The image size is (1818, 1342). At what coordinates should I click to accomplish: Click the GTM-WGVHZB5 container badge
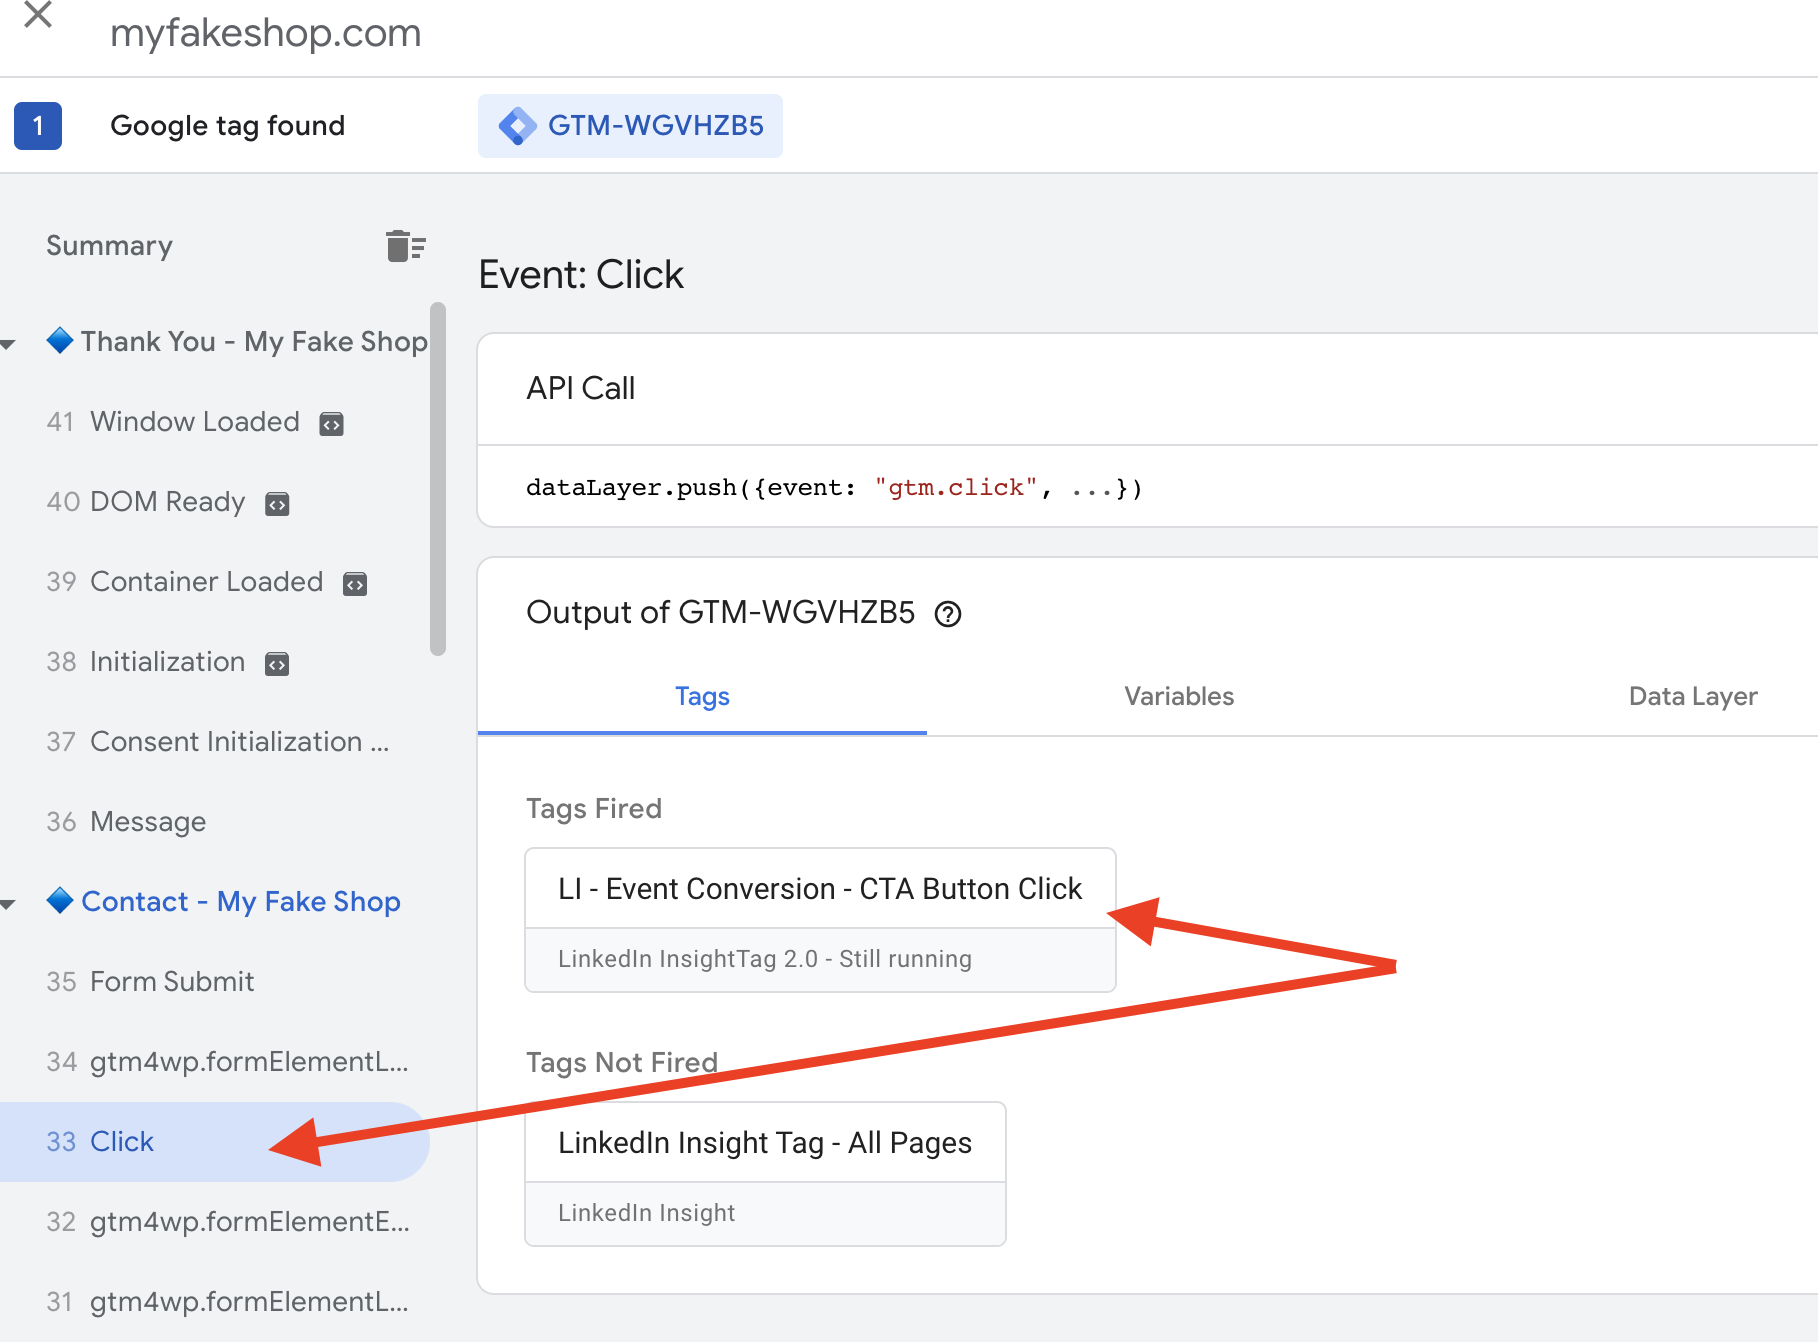(x=629, y=125)
